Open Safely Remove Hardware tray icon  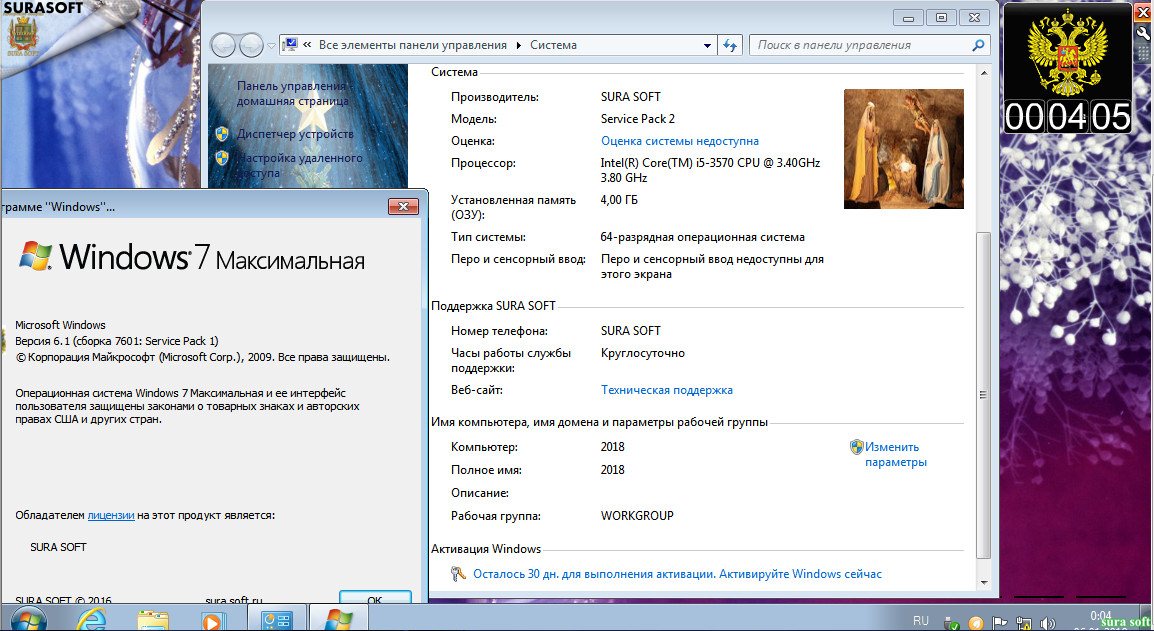click(x=952, y=624)
